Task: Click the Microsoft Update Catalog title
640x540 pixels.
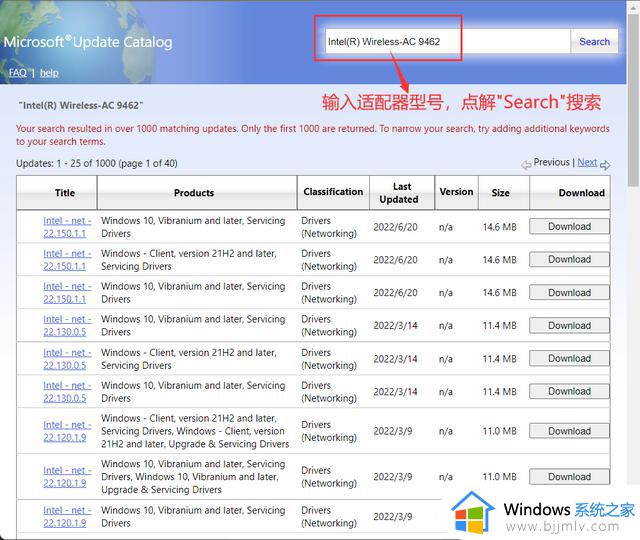Action: click(x=88, y=42)
